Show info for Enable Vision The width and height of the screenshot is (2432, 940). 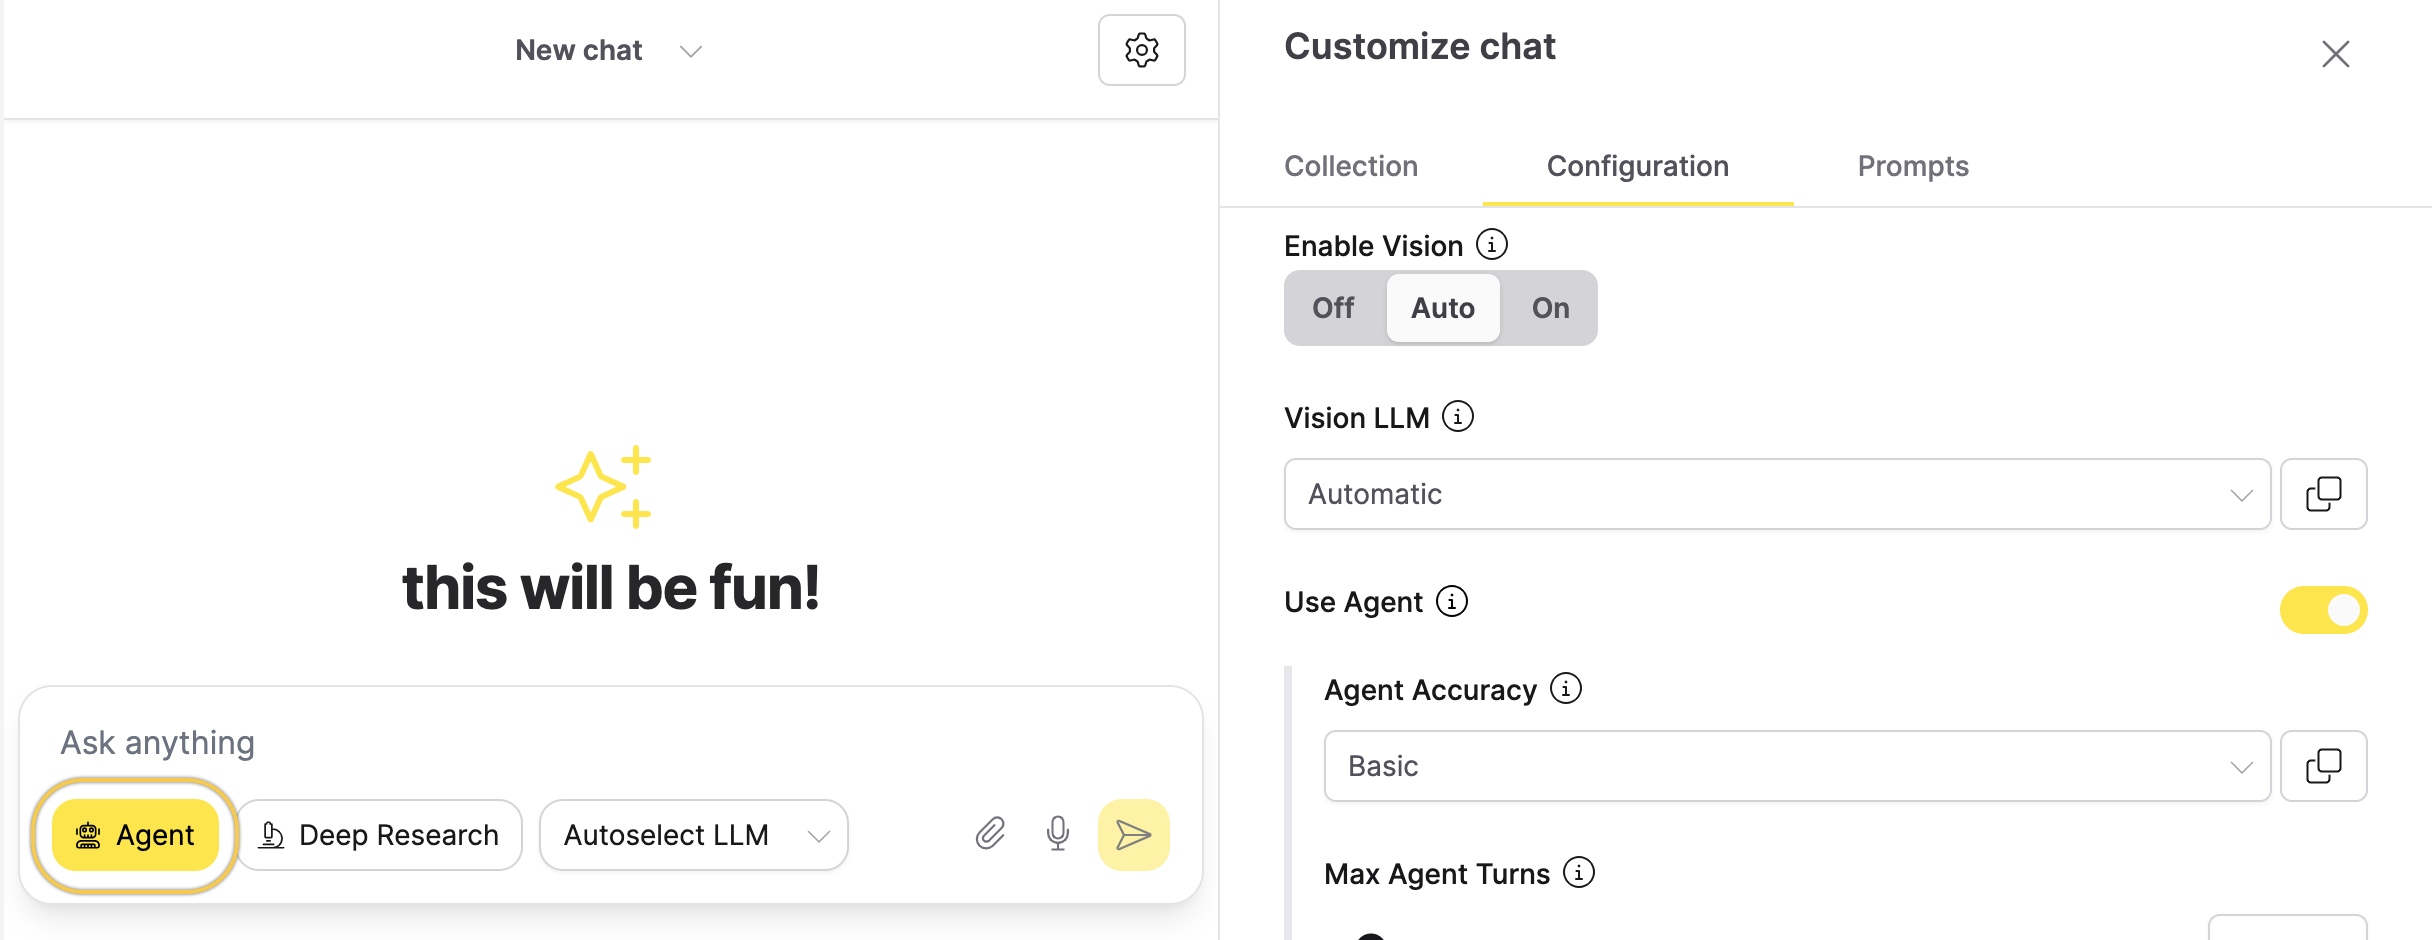point(1492,245)
